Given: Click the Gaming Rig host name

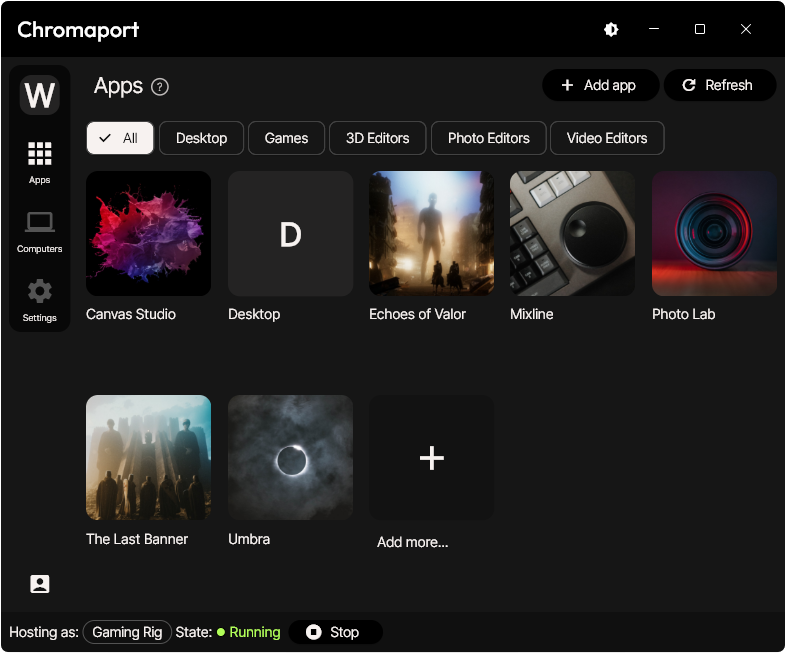Looking at the screenshot, I should [127, 632].
